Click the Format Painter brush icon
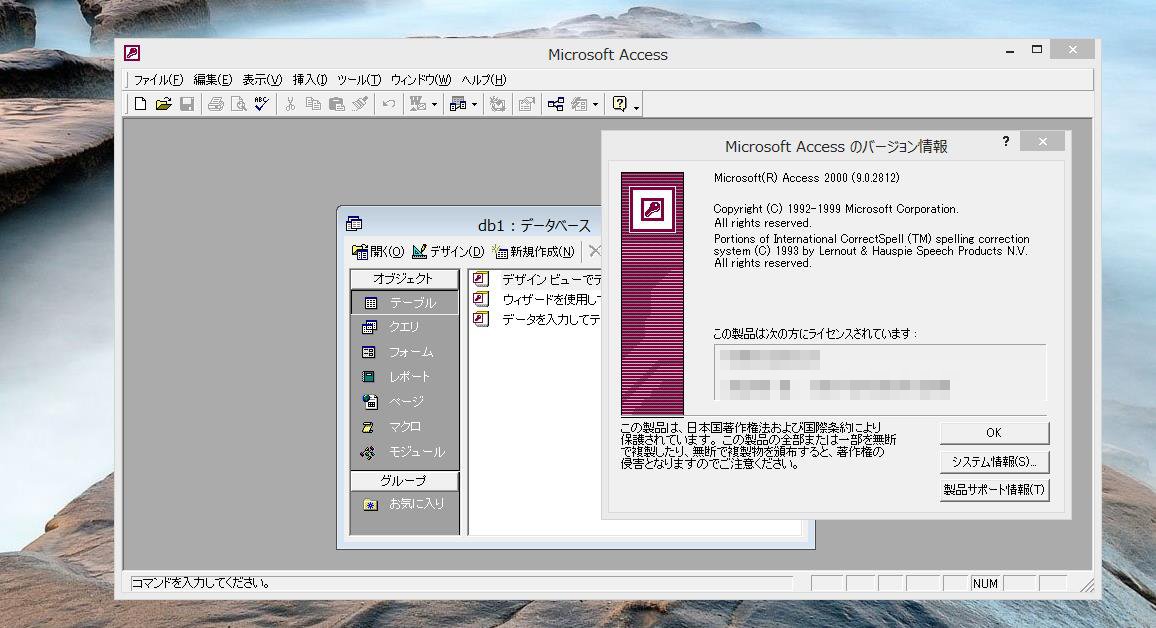Viewport: 1156px width, 628px height. tap(360, 104)
